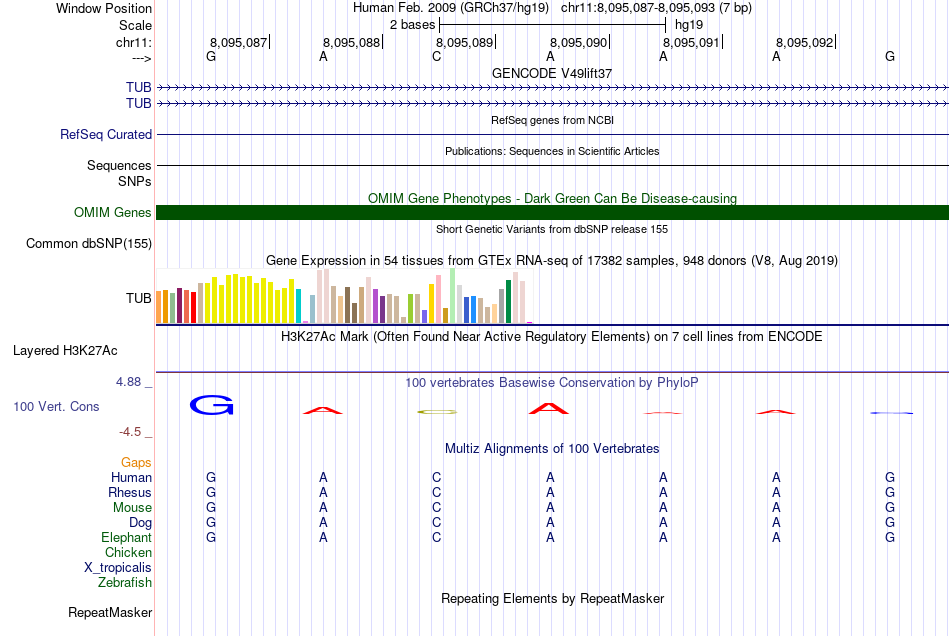This screenshot has width=950, height=636.
Task: Click the SNPs track label
Action: pyautogui.click(x=135, y=181)
